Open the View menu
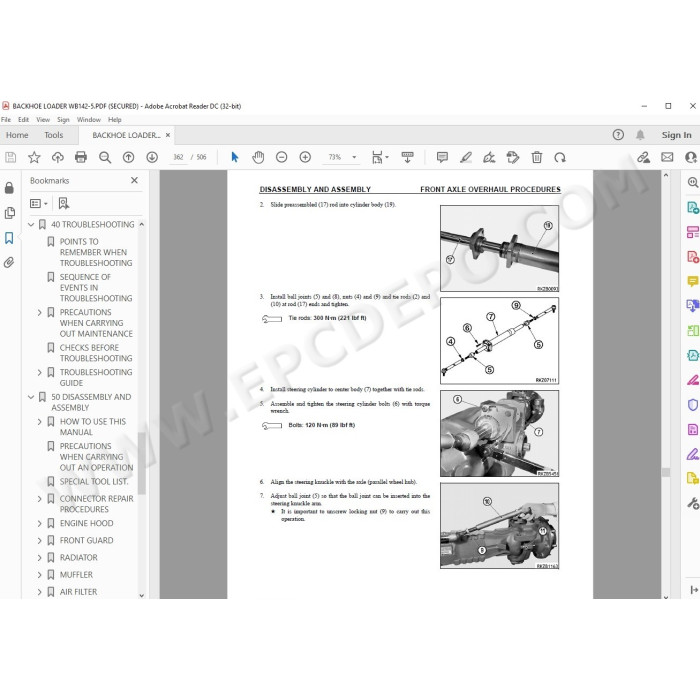700x700 pixels. coord(43,120)
